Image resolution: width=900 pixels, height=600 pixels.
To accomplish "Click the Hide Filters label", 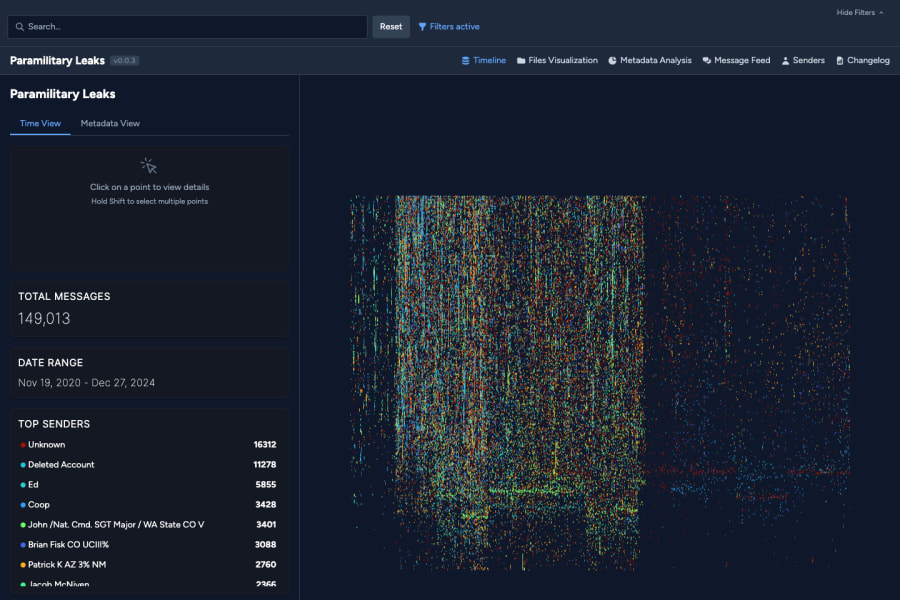I will 855,12.
